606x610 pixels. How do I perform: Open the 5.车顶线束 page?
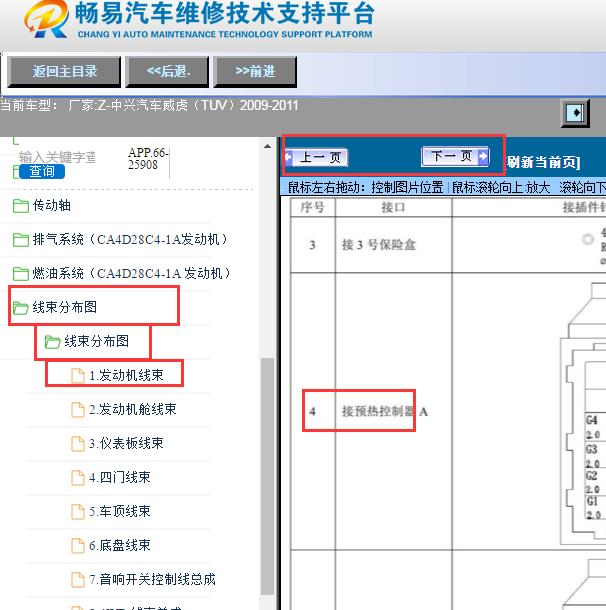(120, 511)
